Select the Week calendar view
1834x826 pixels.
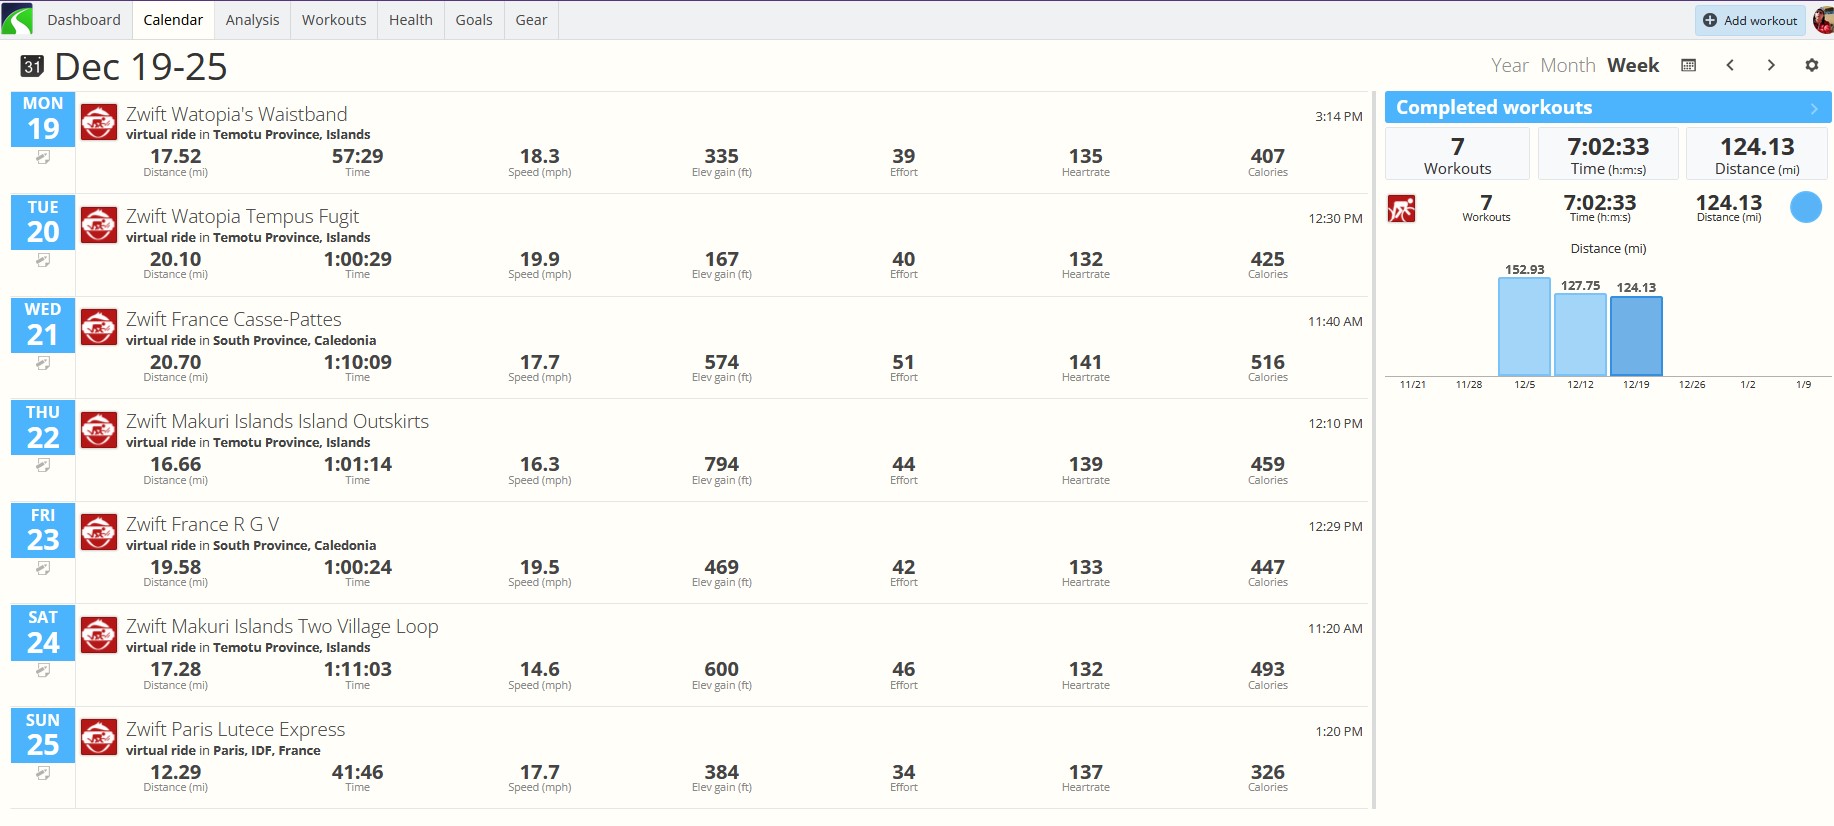click(x=1633, y=65)
